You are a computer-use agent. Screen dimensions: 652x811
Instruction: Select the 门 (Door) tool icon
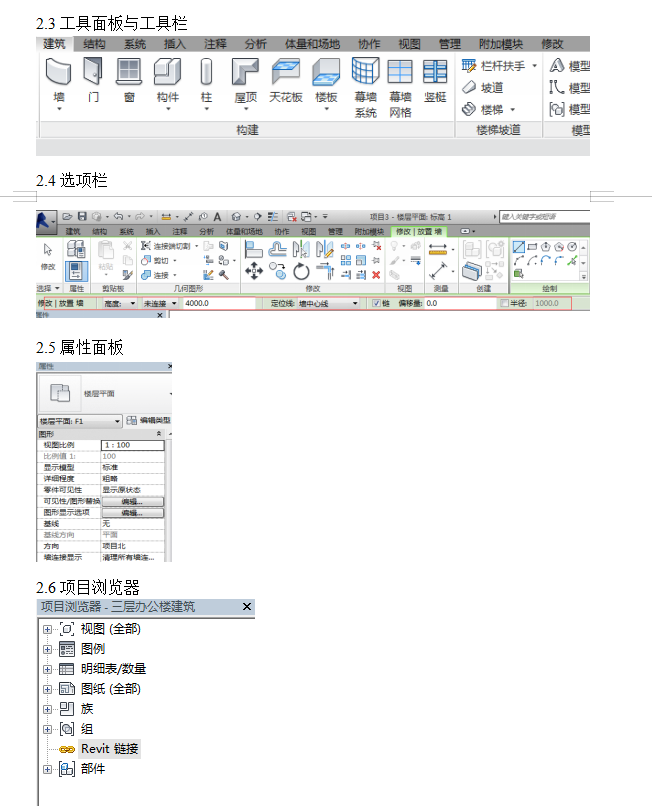[93, 71]
